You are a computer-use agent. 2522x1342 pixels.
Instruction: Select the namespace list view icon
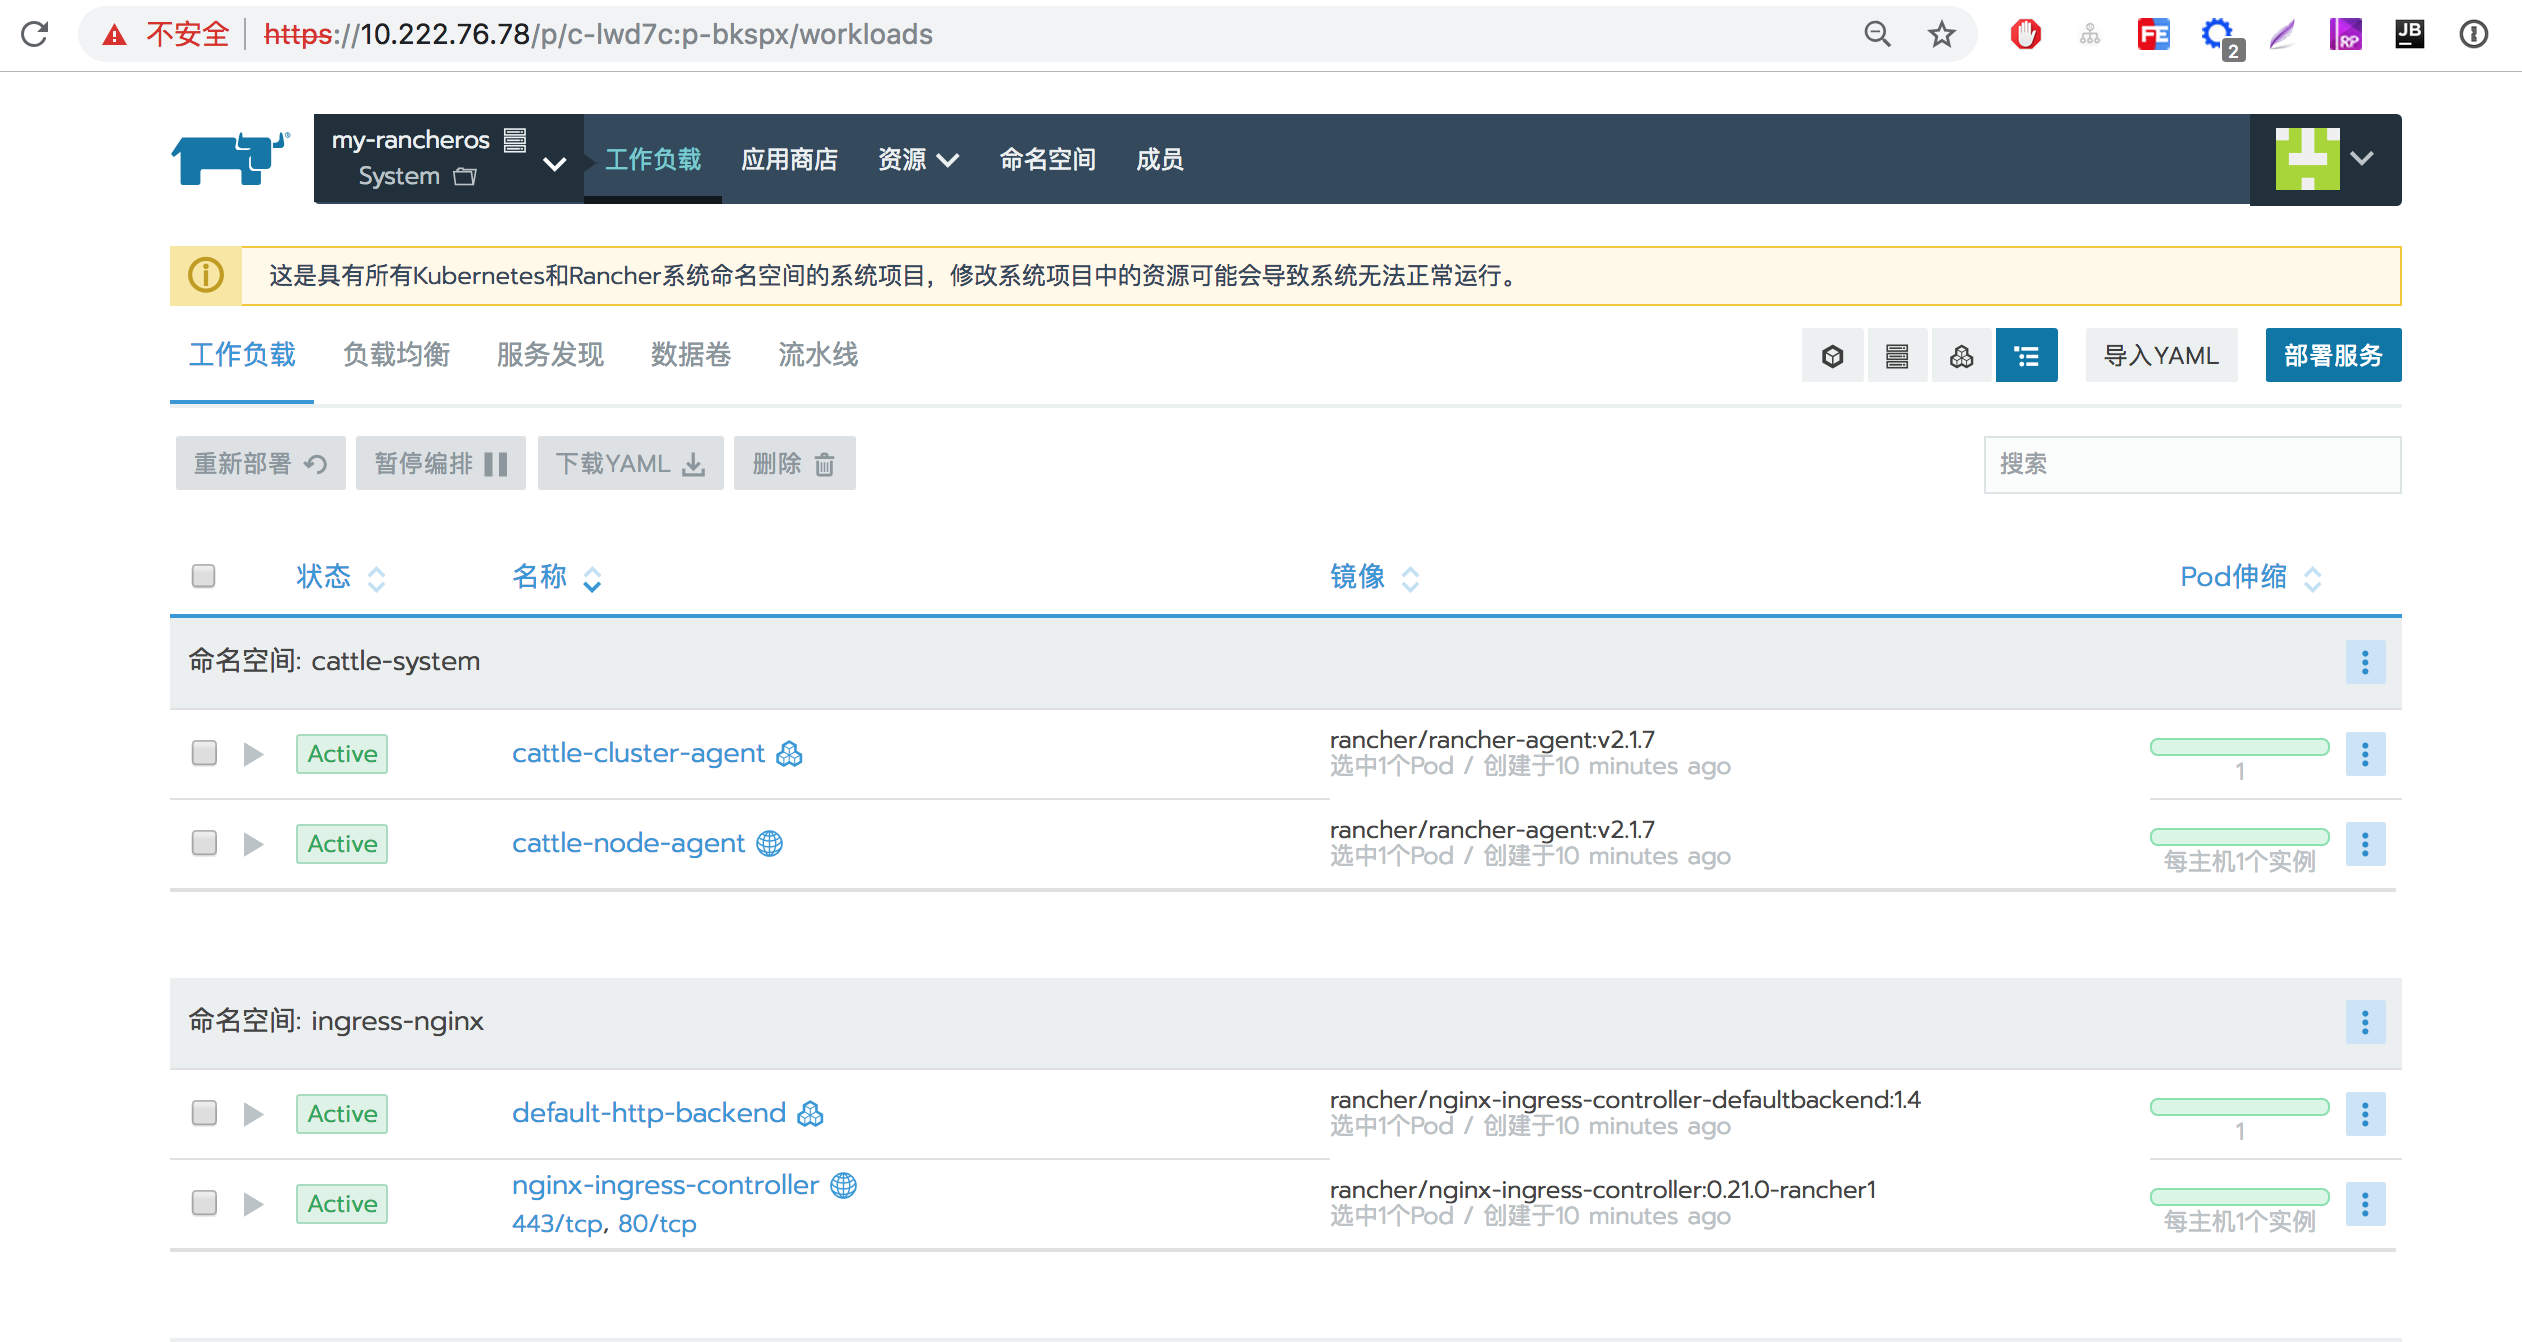click(2026, 356)
